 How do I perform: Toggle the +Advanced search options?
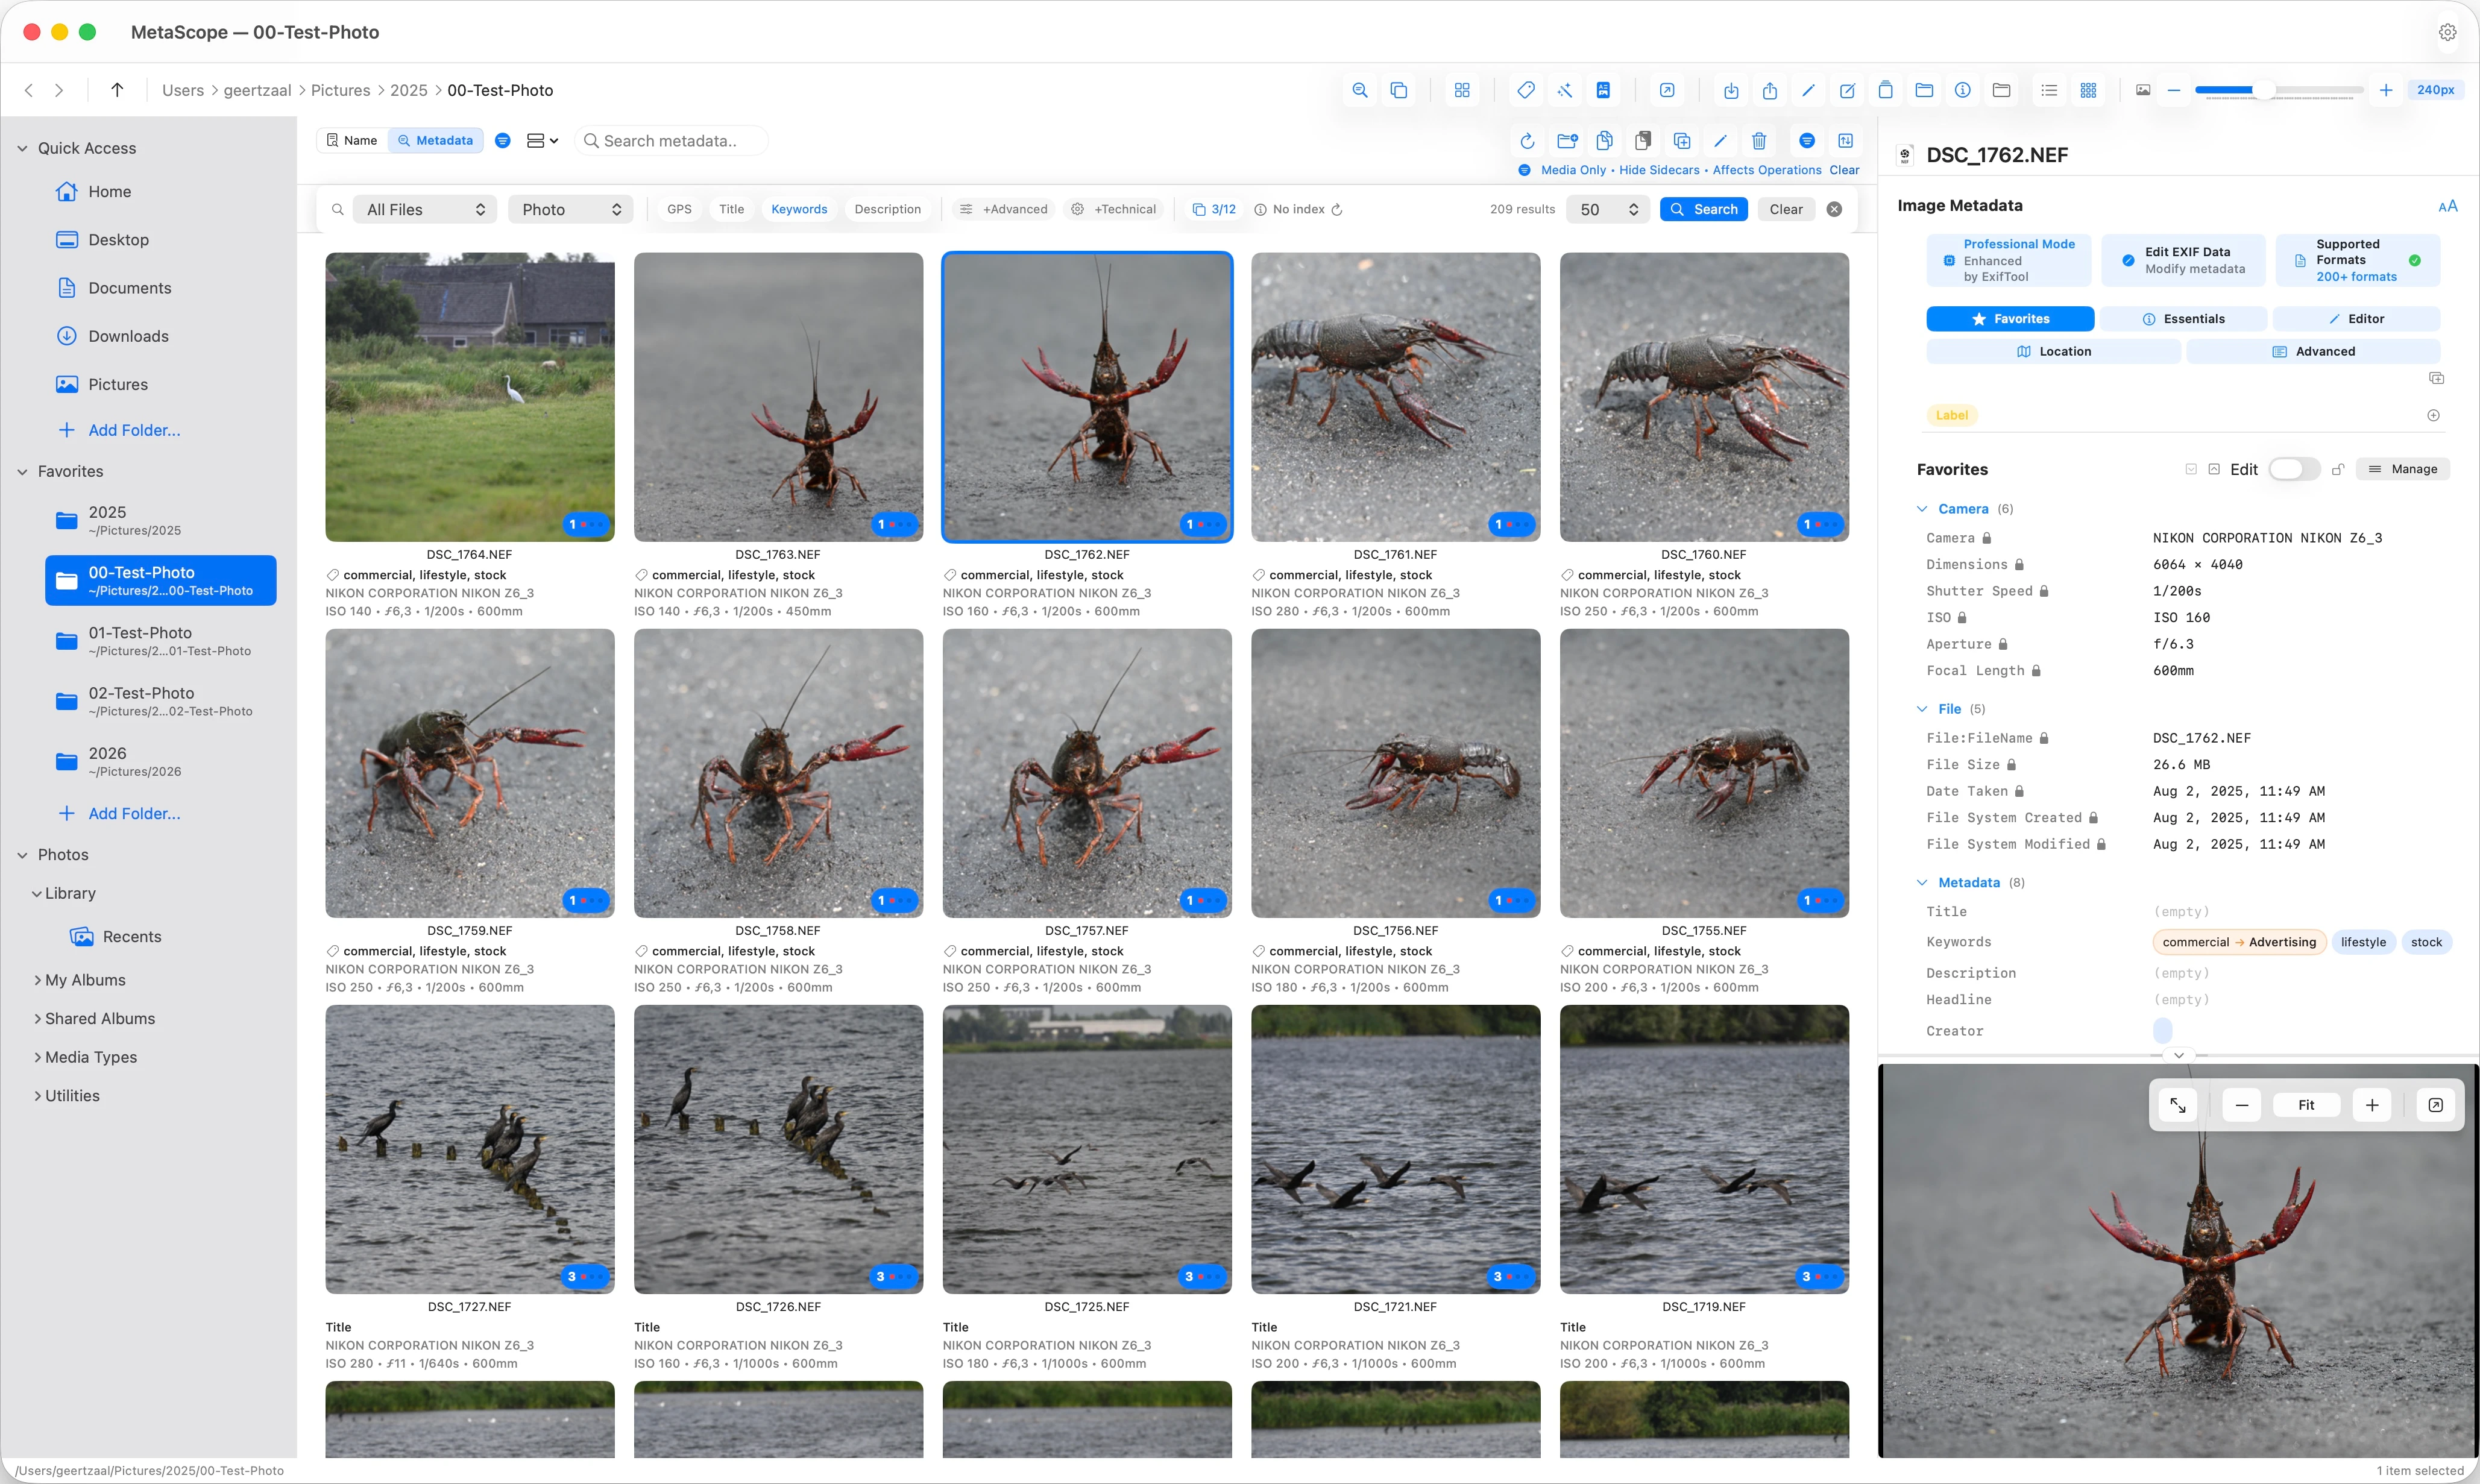pyautogui.click(x=1003, y=209)
